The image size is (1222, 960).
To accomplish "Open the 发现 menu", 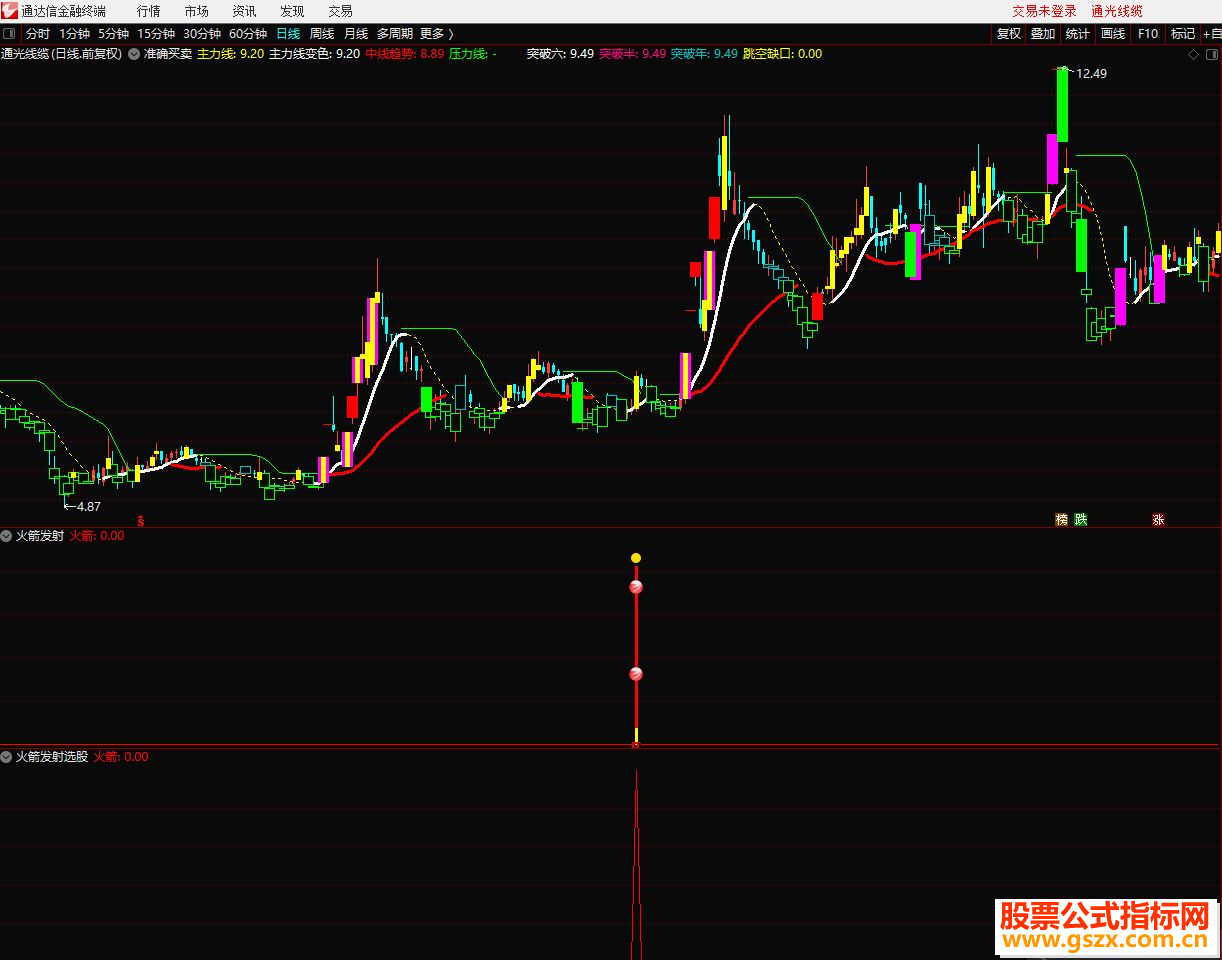I will [292, 11].
